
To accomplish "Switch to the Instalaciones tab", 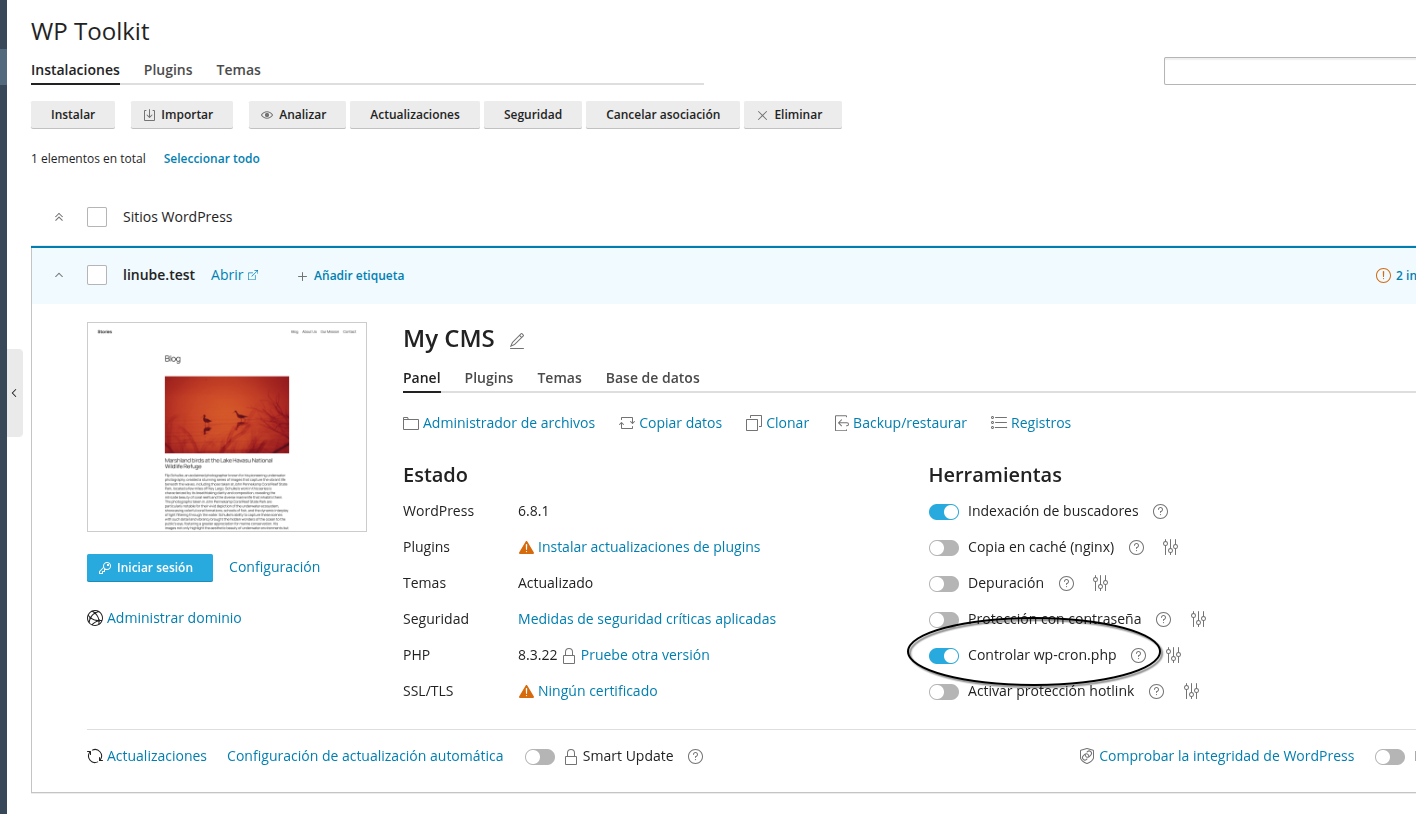I will click(75, 70).
